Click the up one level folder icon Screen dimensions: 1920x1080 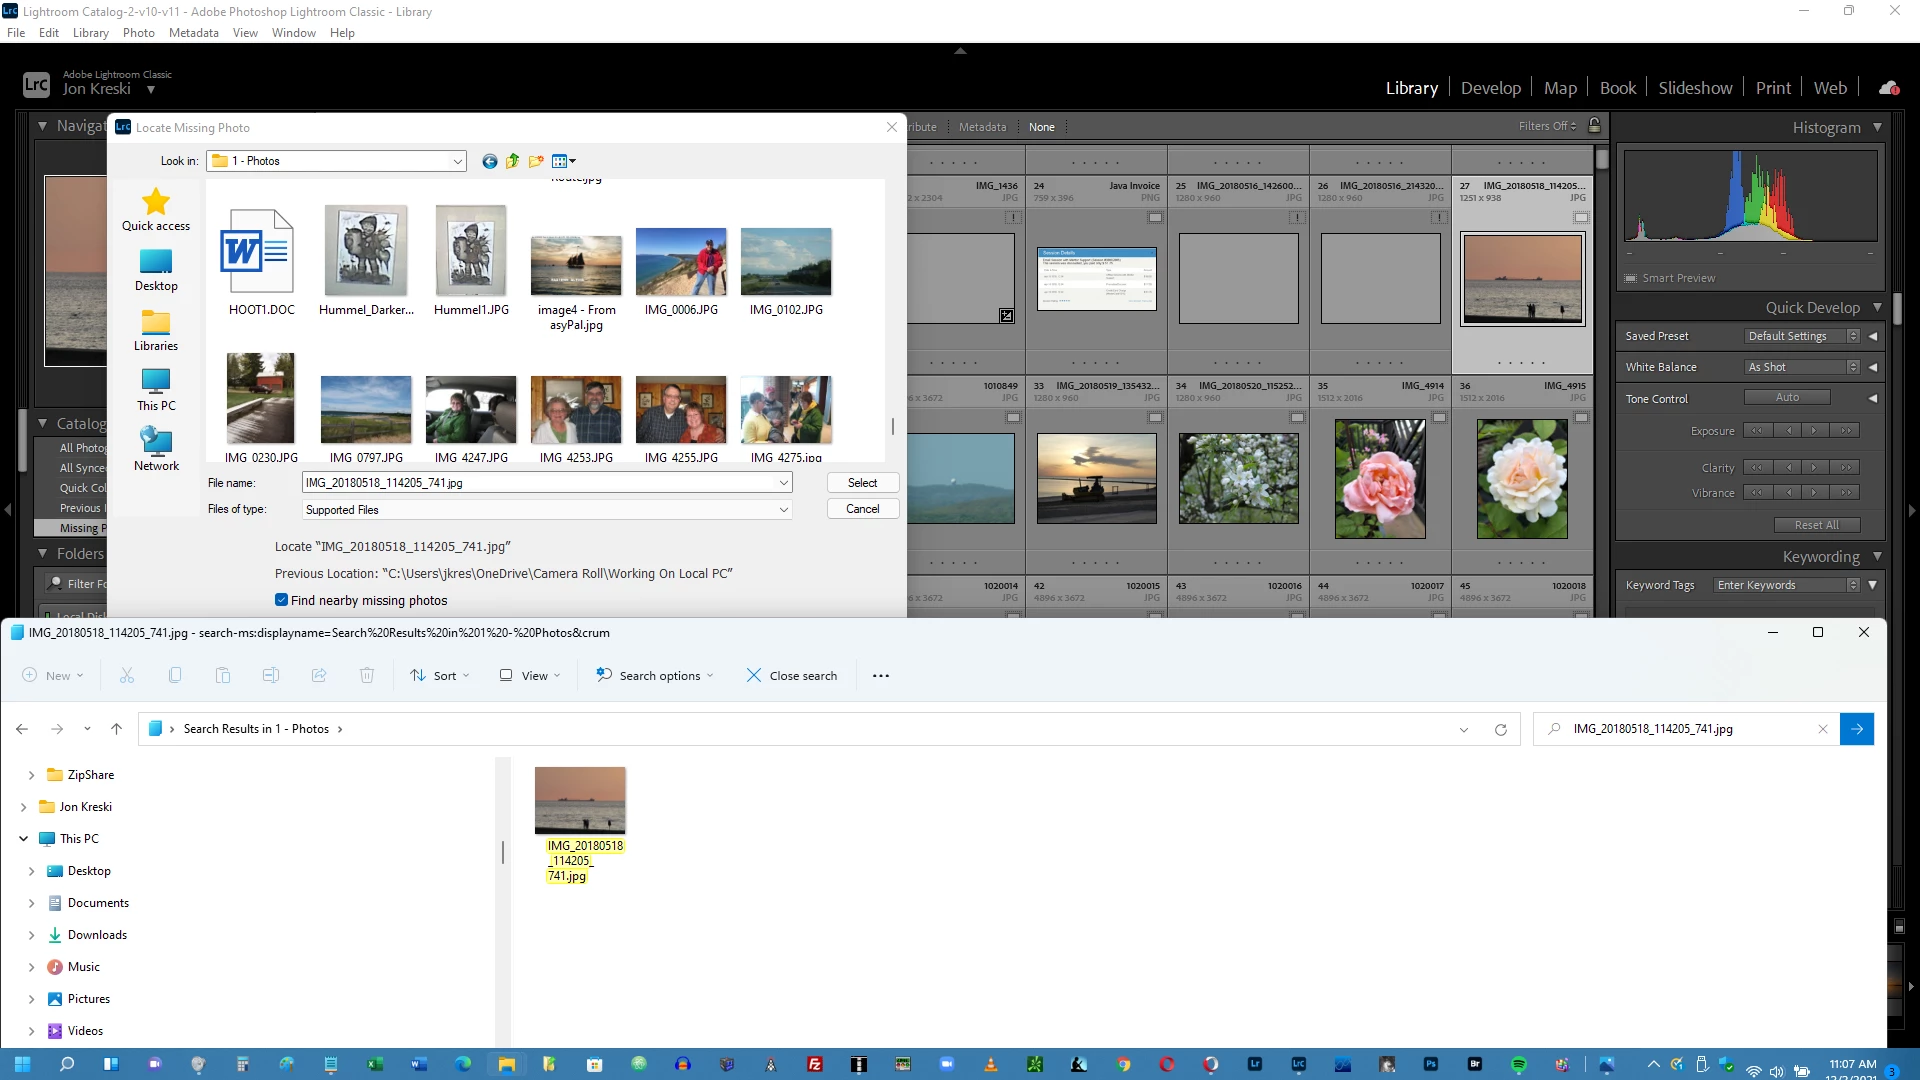[513, 161]
